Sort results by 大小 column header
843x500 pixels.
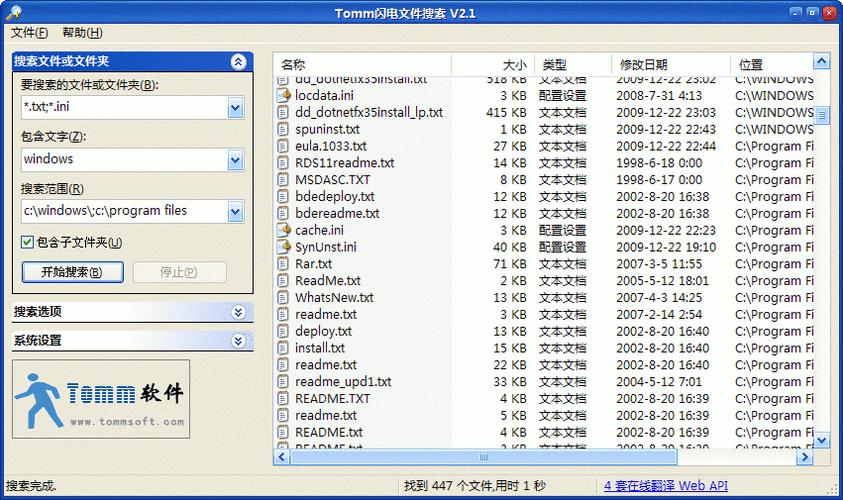coord(492,65)
